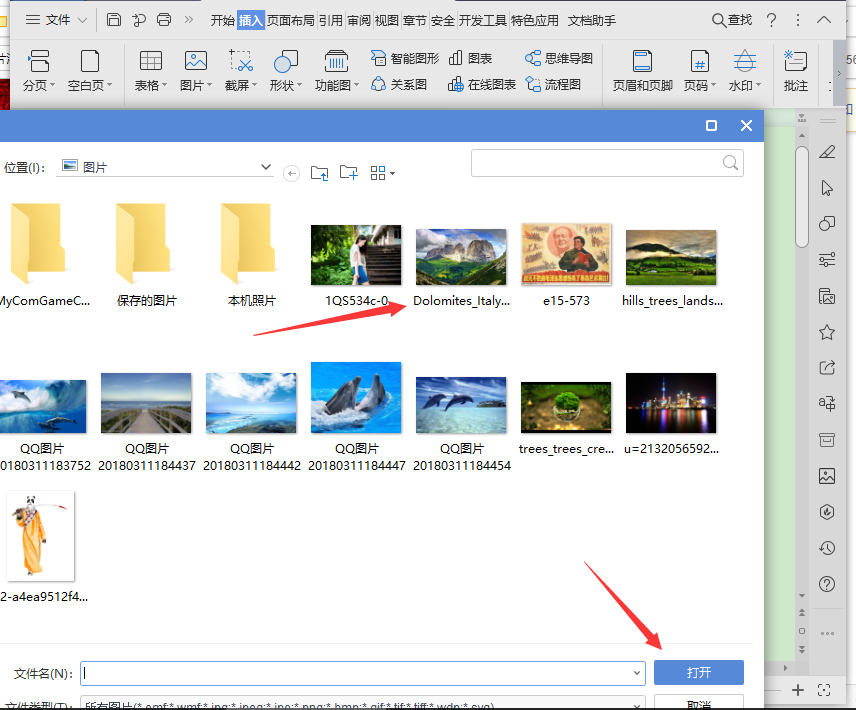Click the settings sliders icon in sidebar
This screenshot has width=856, height=710.
point(827,260)
